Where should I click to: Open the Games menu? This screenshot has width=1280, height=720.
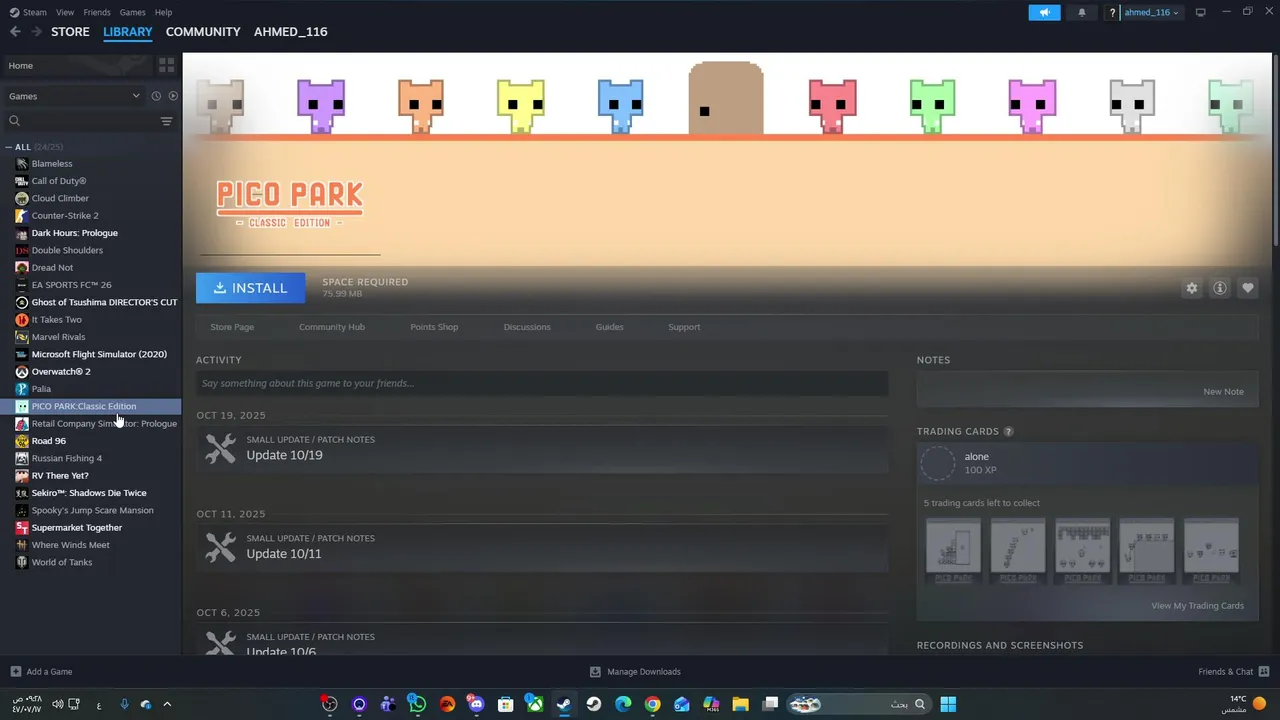[132, 12]
